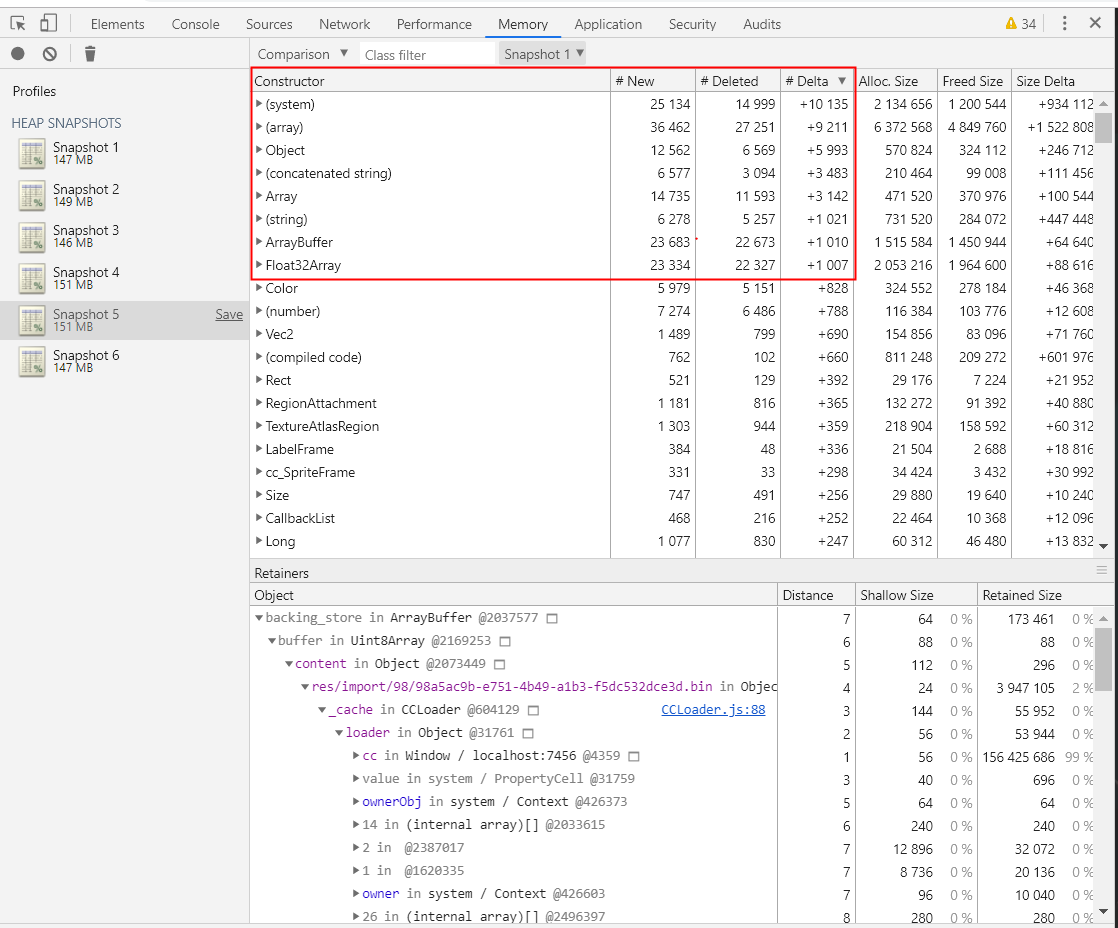Expand the CallbackList row
The height and width of the screenshot is (928, 1118).
click(x=260, y=517)
